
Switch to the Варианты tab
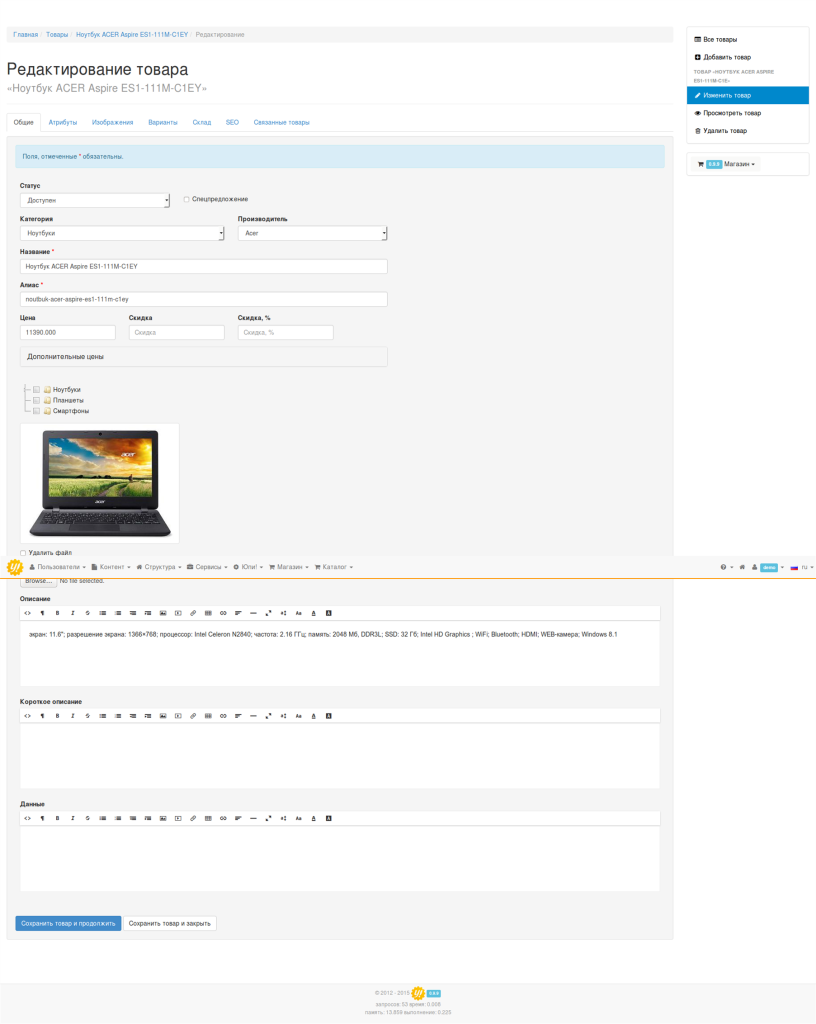click(x=163, y=122)
